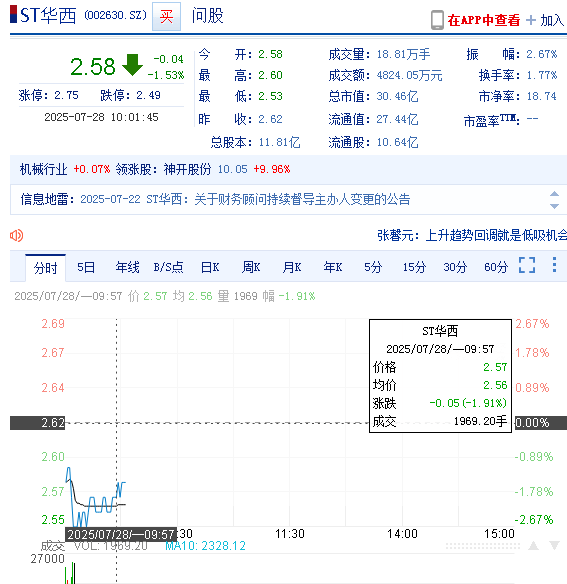Open the fullscreen chart icon
Viewport: 567px width, 584px height.
pyautogui.click(x=527, y=265)
